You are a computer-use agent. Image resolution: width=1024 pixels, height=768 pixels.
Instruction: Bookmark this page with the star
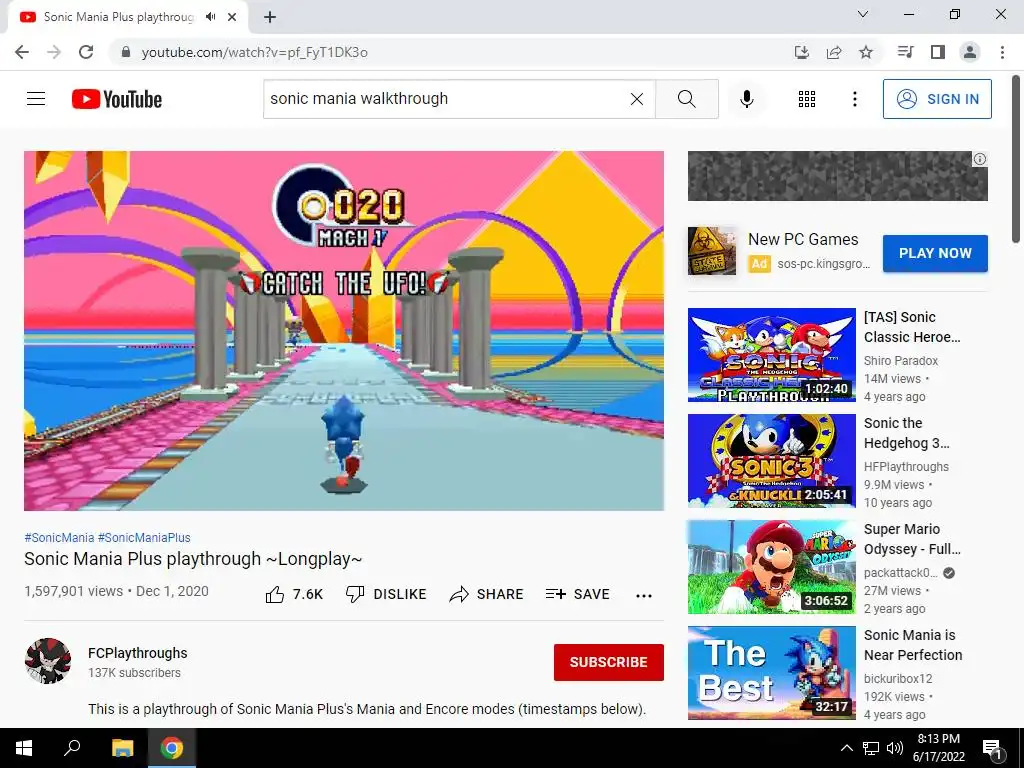click(866, 52)
